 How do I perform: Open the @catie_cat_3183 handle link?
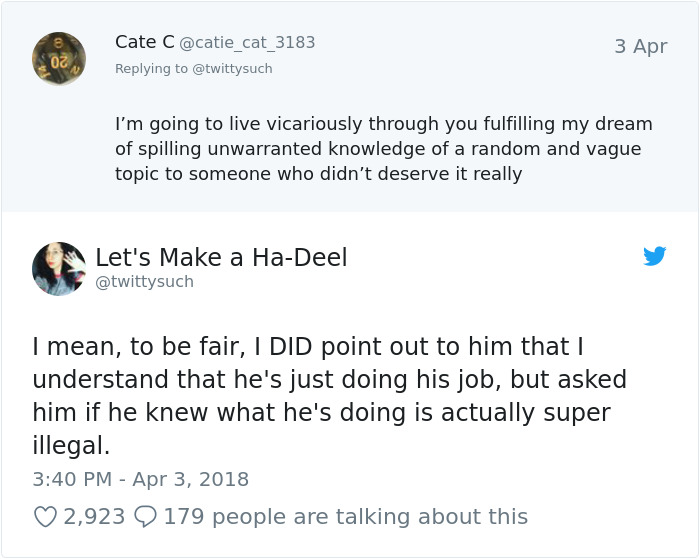point(247,43)
